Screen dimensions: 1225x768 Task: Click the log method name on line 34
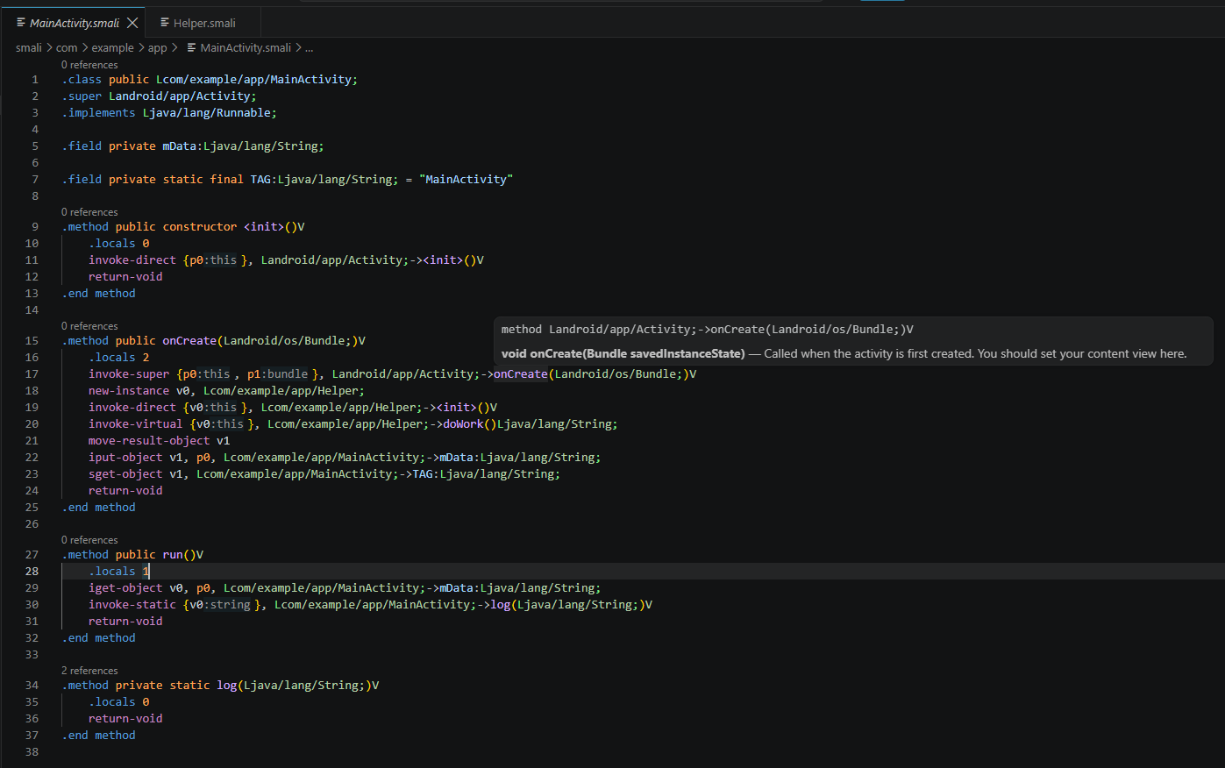[x=227, y=686]
